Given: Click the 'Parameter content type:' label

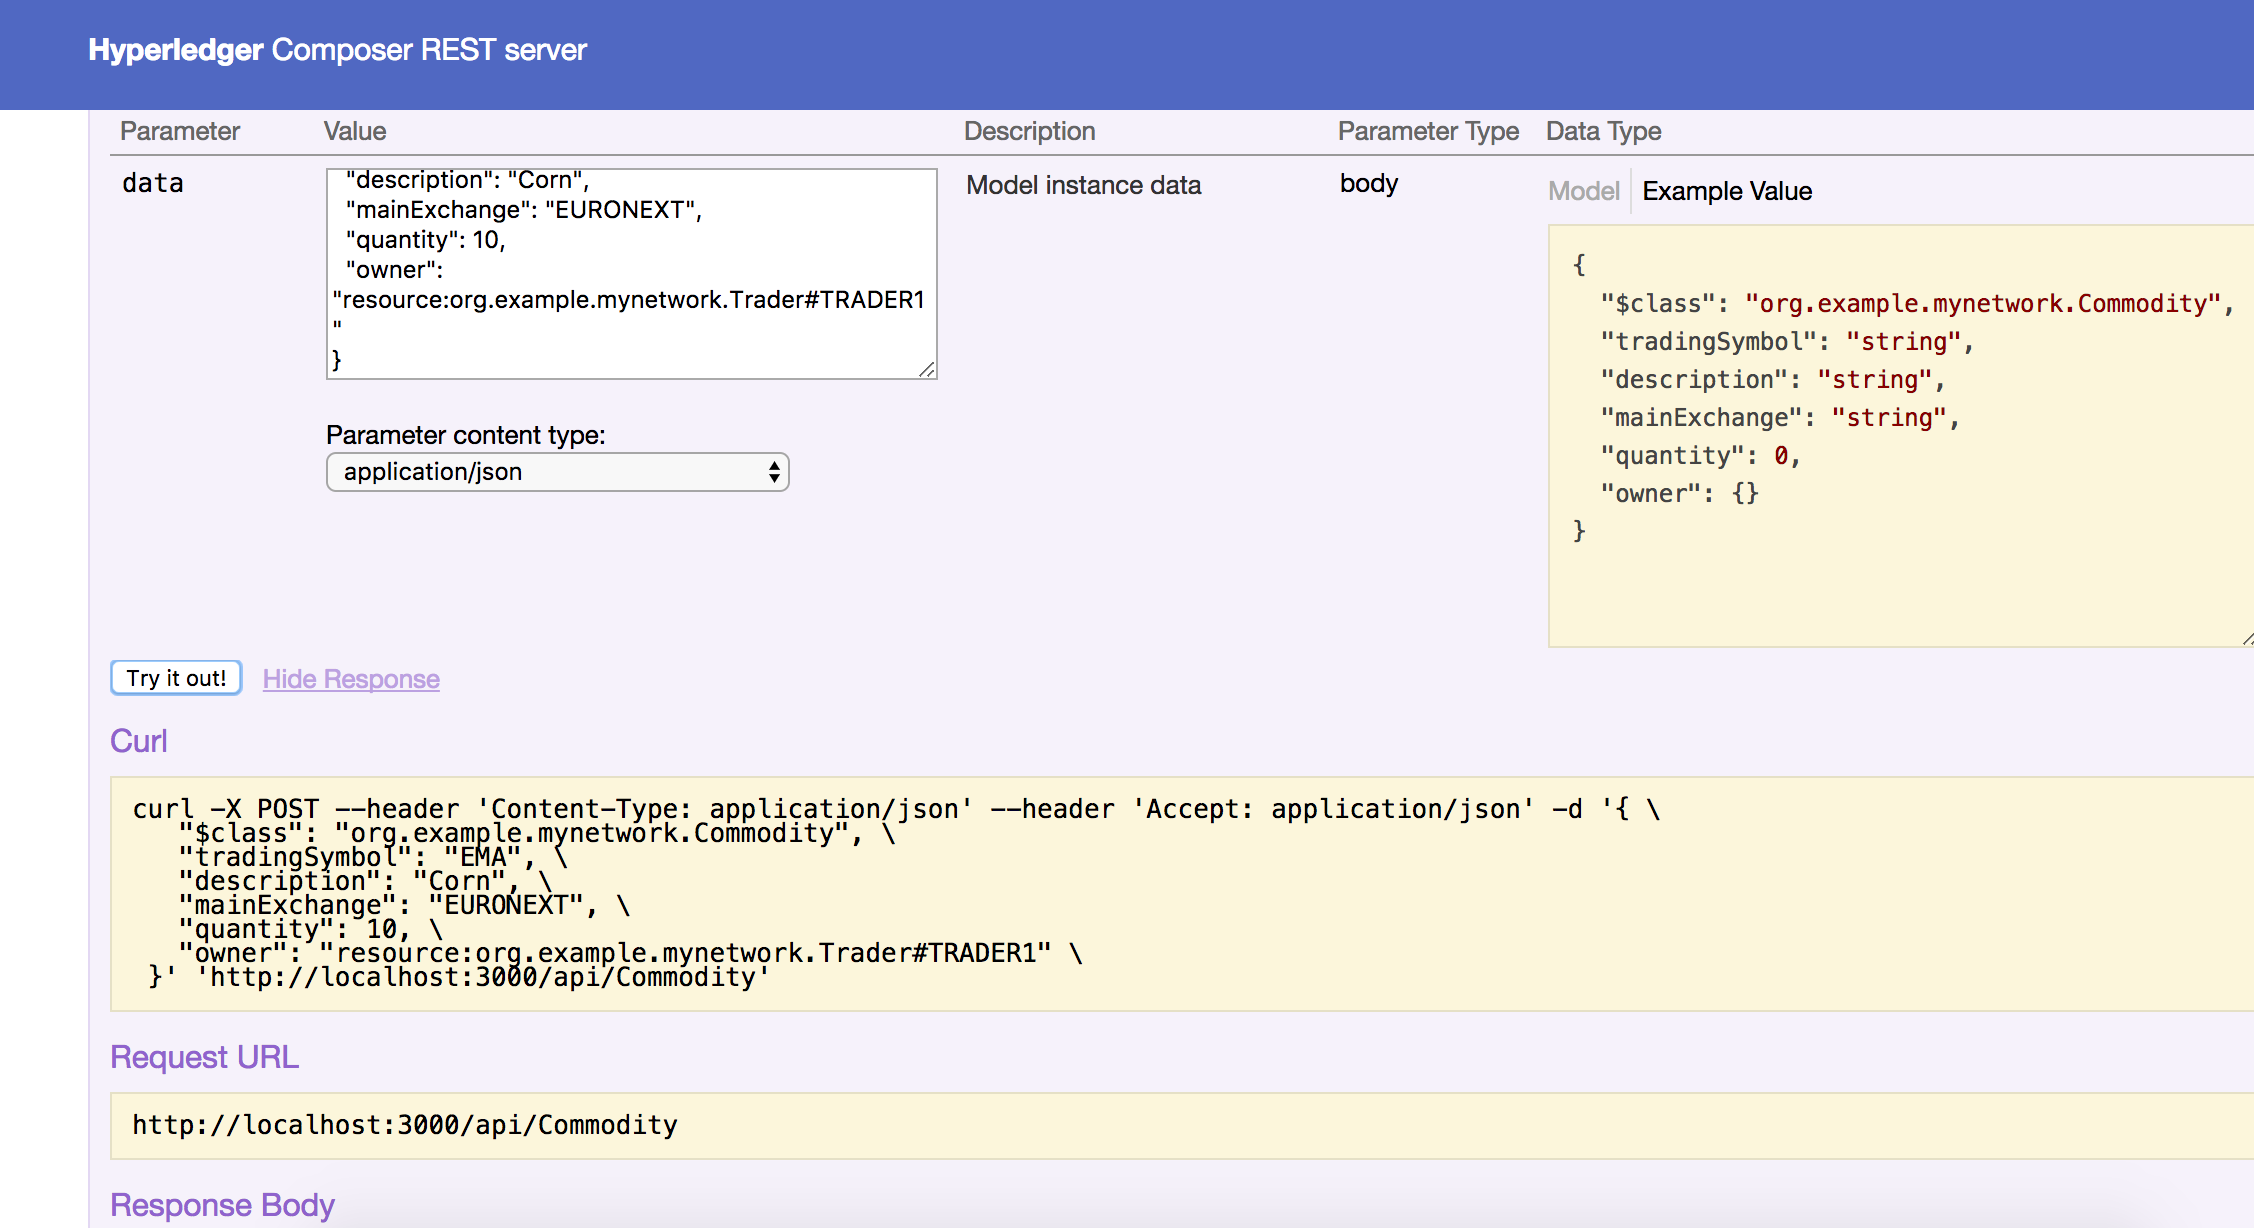Looking at the screenshot, I should coord(466,435).
